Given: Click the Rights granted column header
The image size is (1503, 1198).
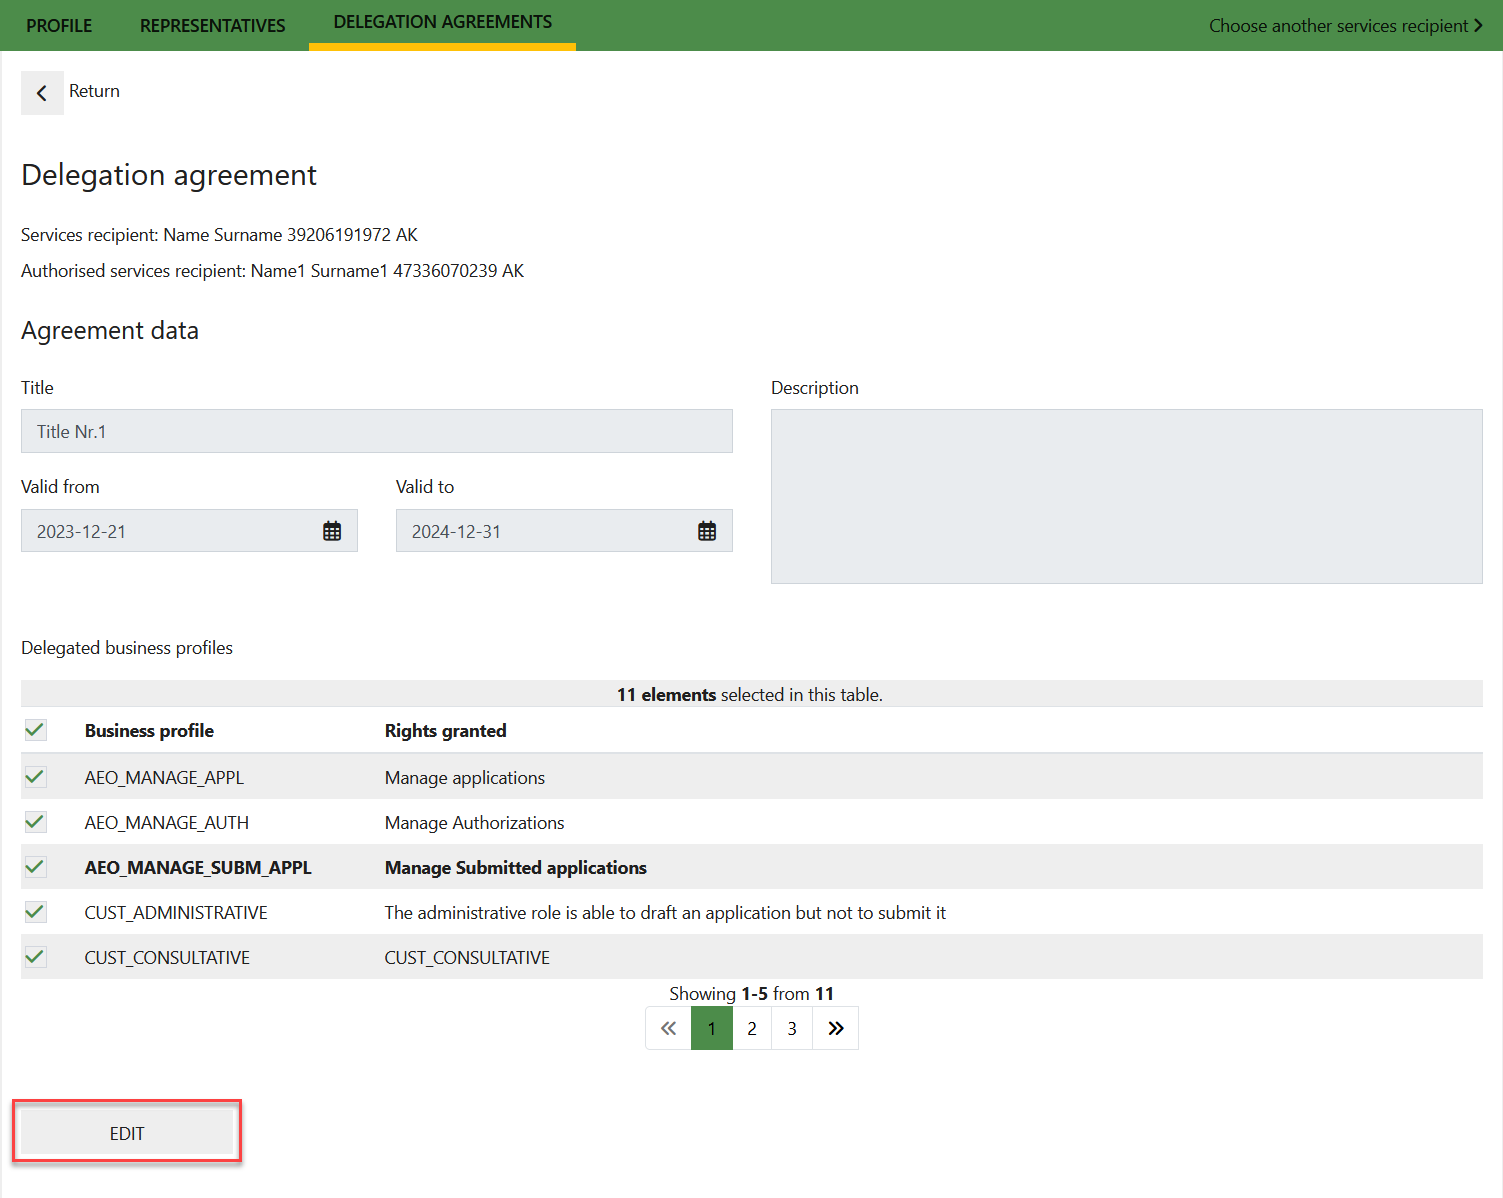Looking at the screenshot, I should pos(446,731).
